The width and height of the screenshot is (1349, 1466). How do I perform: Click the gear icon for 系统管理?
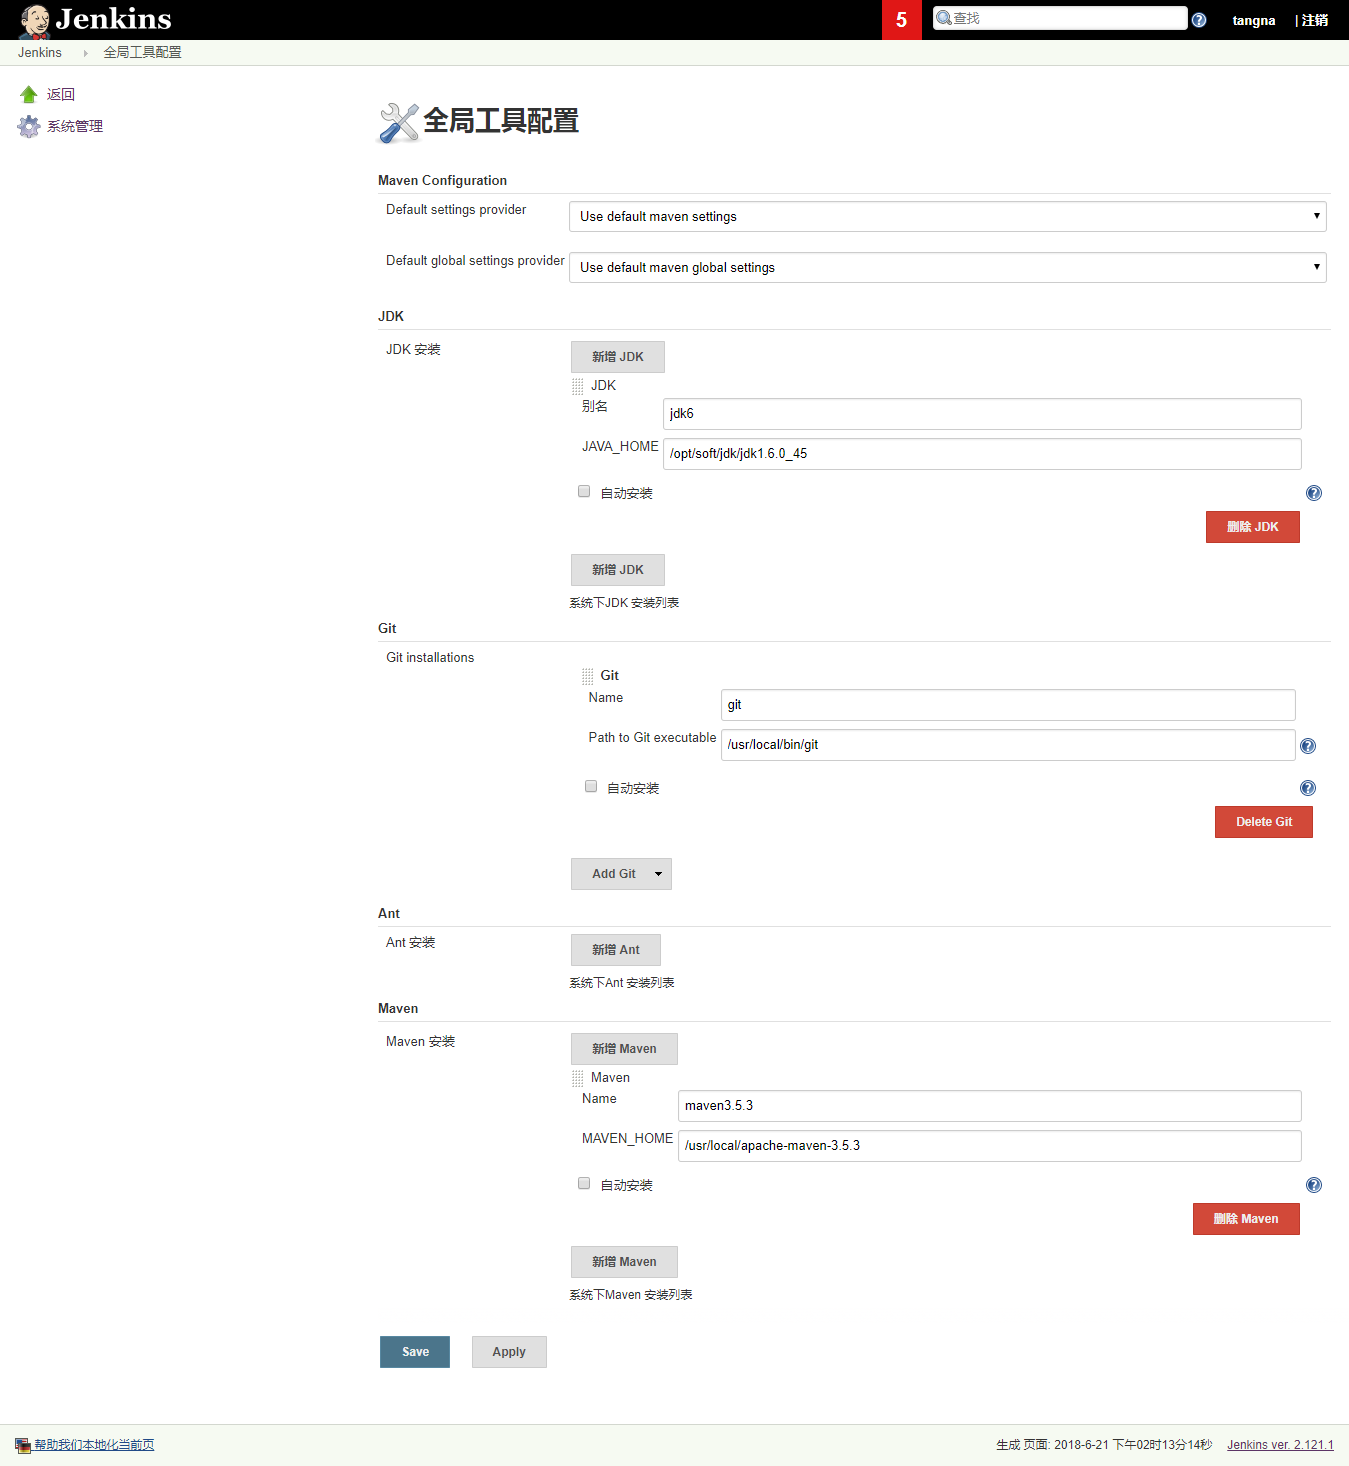29,126
